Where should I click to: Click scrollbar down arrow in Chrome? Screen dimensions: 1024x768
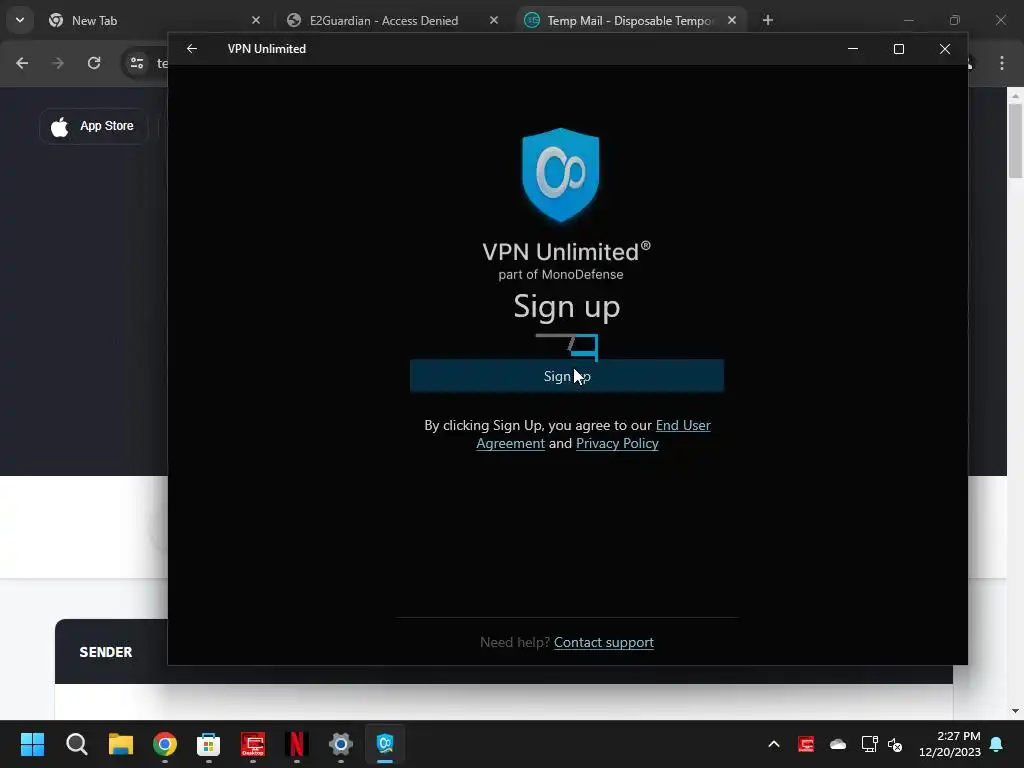(x=1015, y=711)
